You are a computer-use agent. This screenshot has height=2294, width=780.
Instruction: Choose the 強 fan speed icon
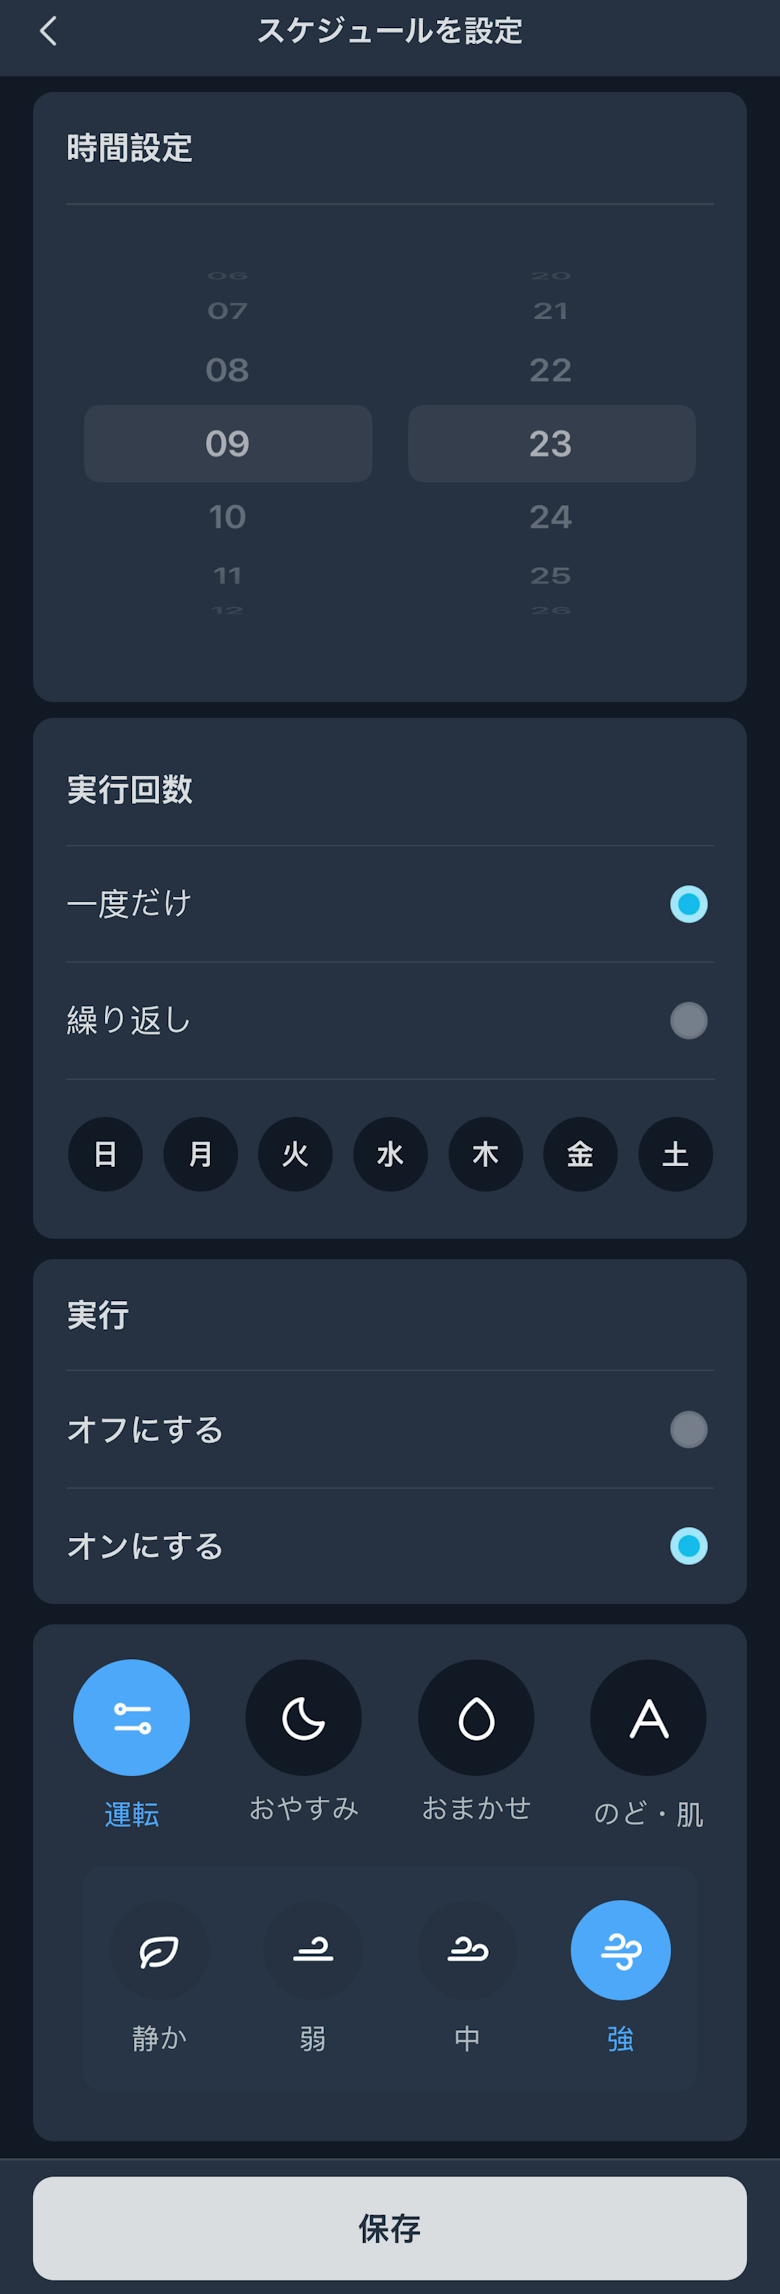coord(620,1950)
